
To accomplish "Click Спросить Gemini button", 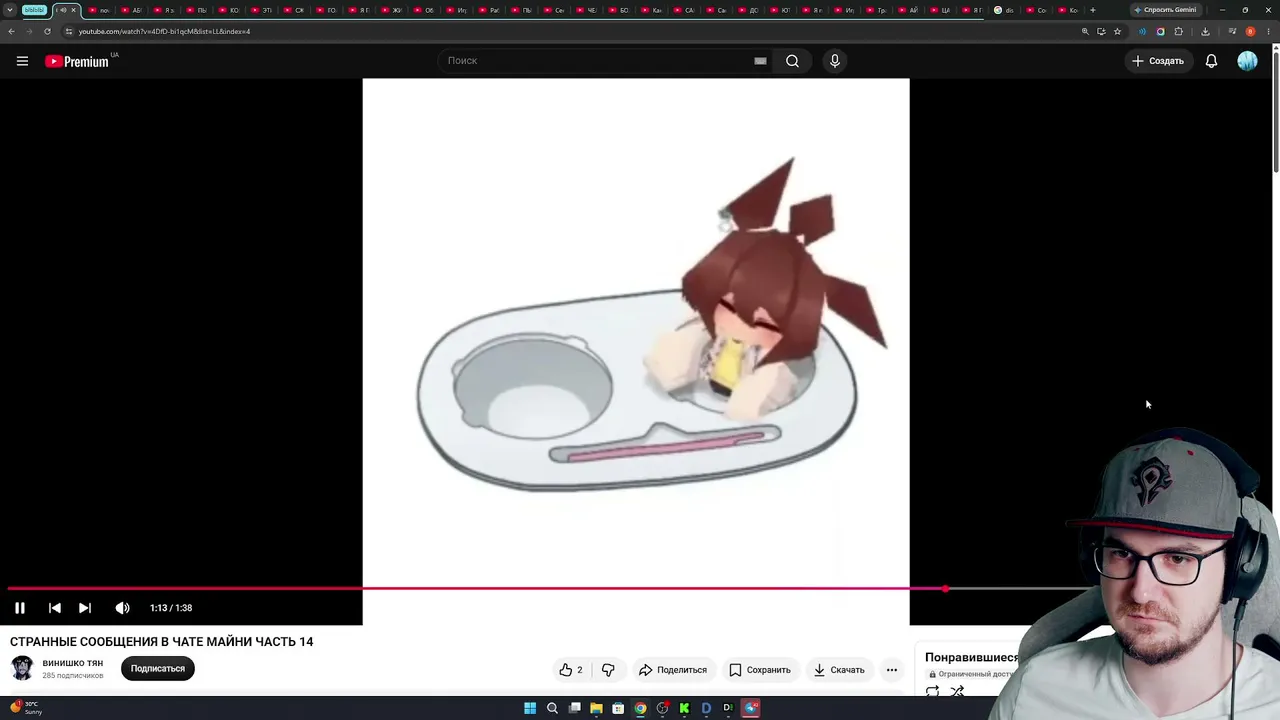I will [1165, 10].
